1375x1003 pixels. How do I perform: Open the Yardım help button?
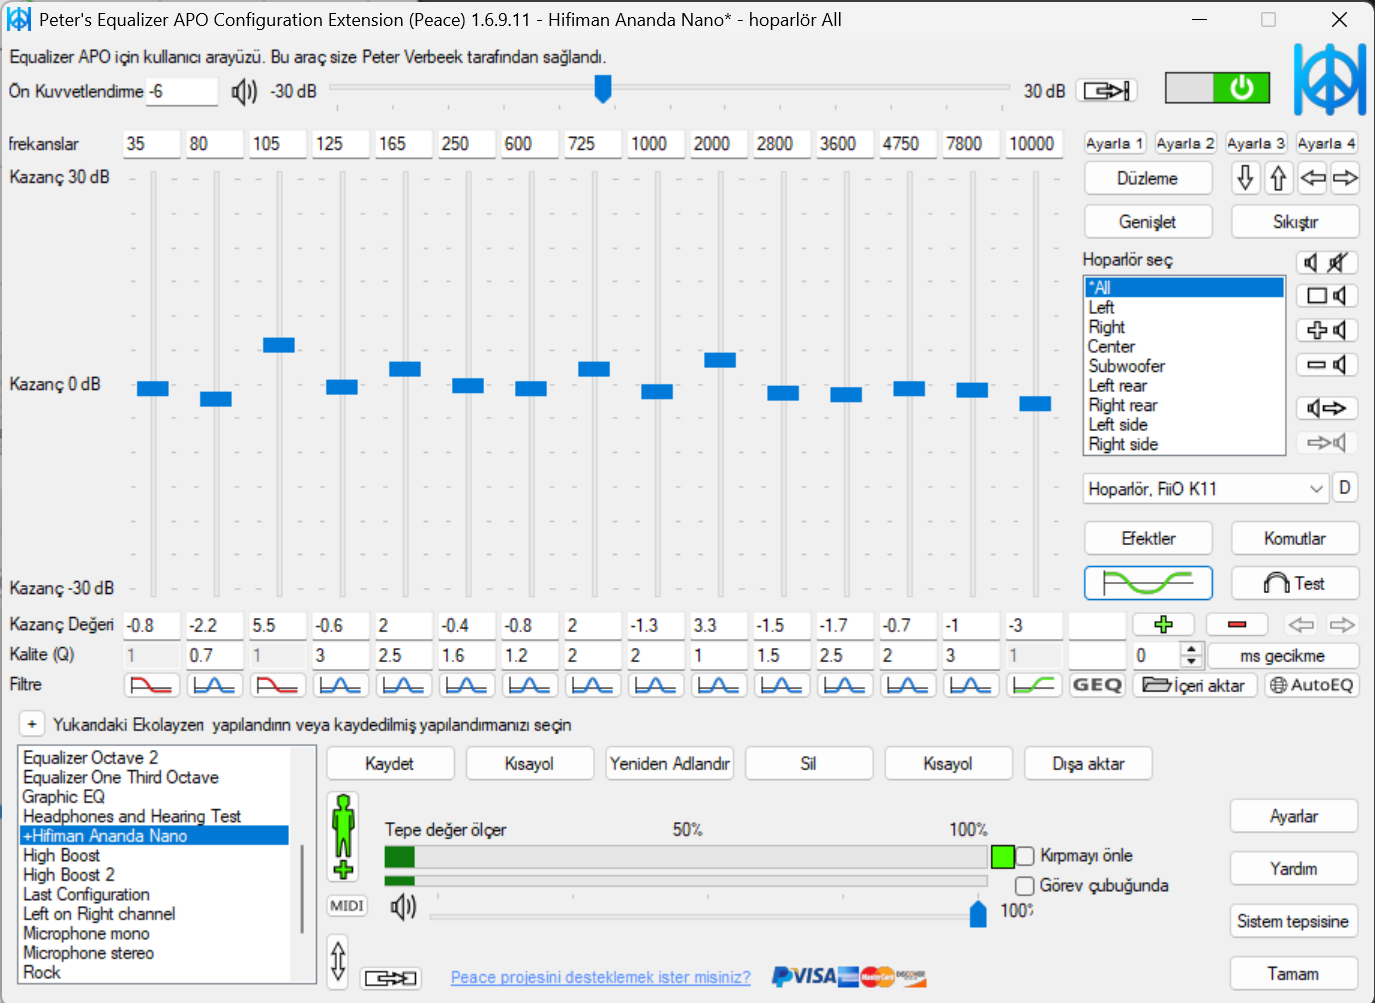(1294, 868)
